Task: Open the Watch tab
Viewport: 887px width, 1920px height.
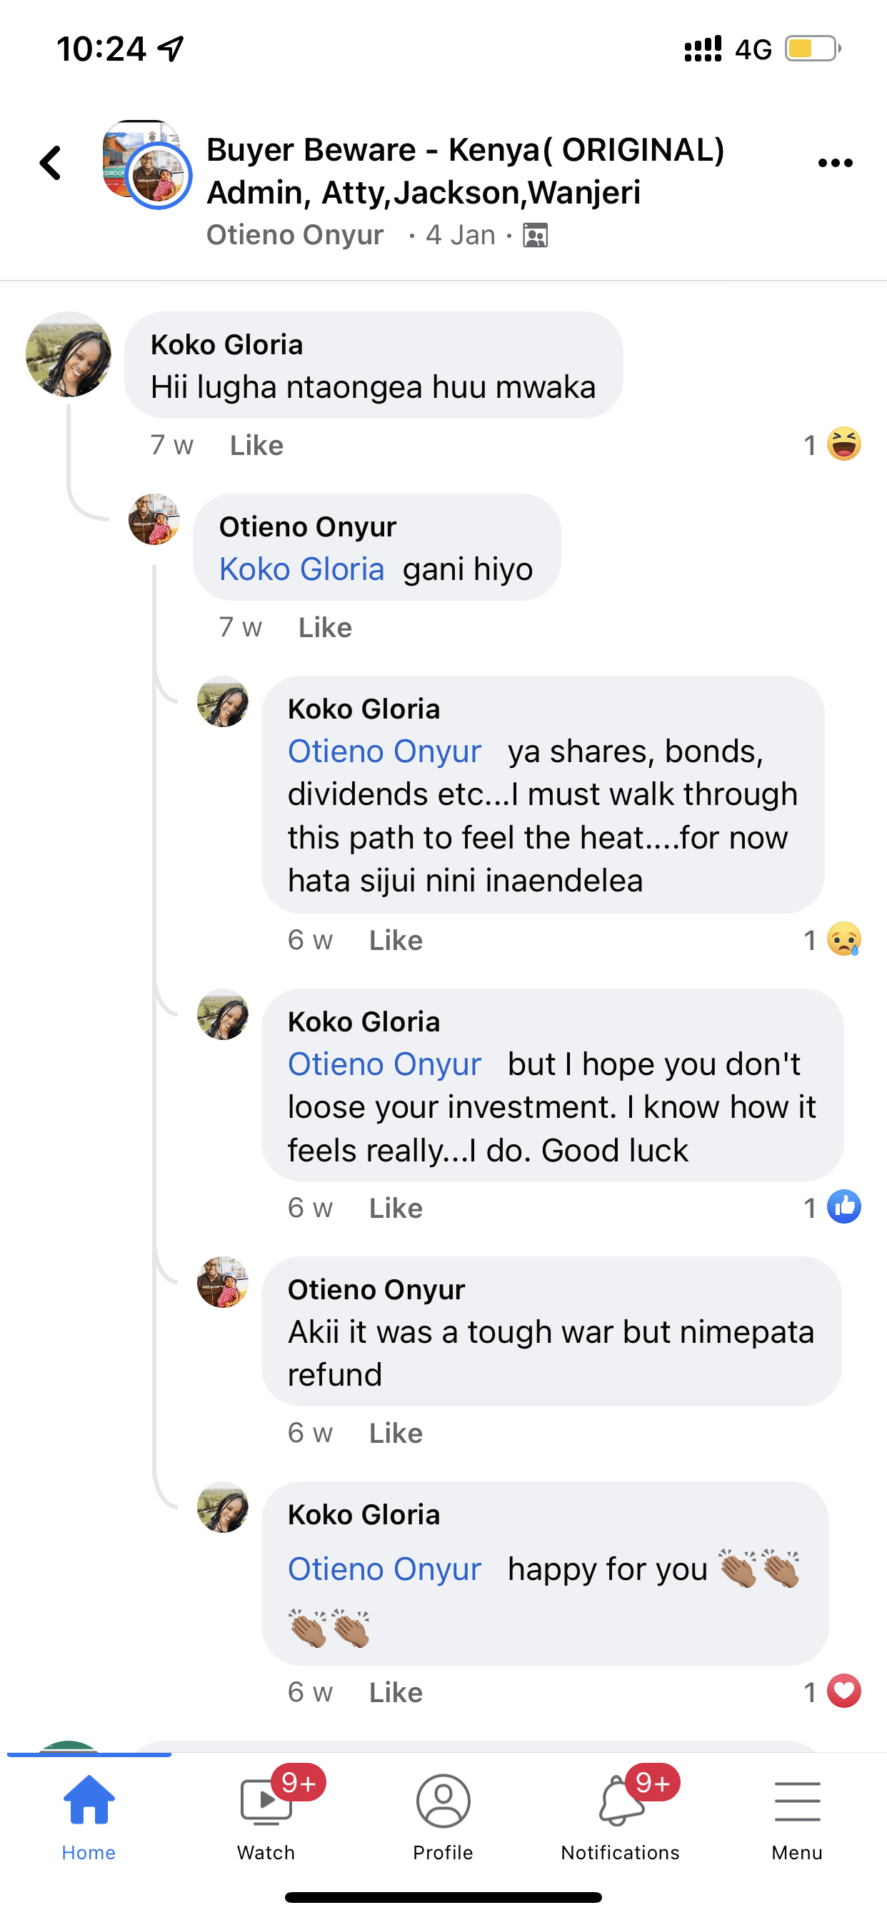Action: (266, 1814)
